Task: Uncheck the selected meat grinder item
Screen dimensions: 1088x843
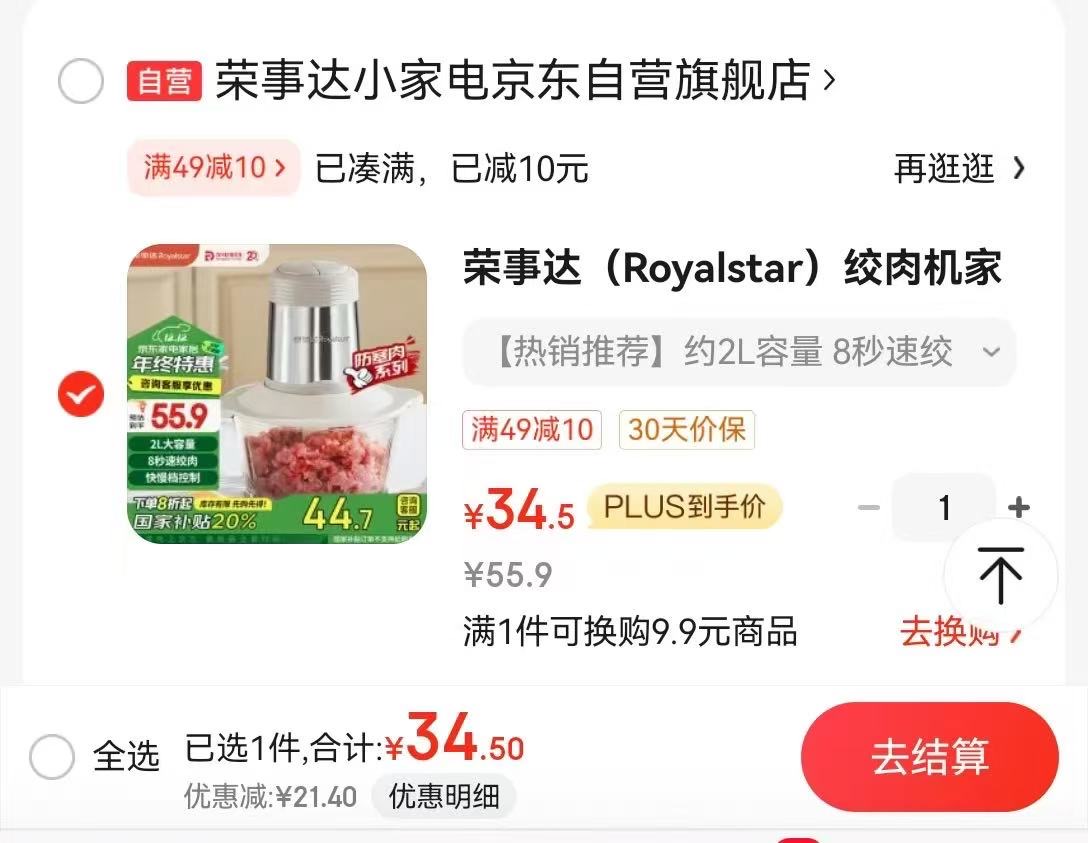Action: (81, 393)
